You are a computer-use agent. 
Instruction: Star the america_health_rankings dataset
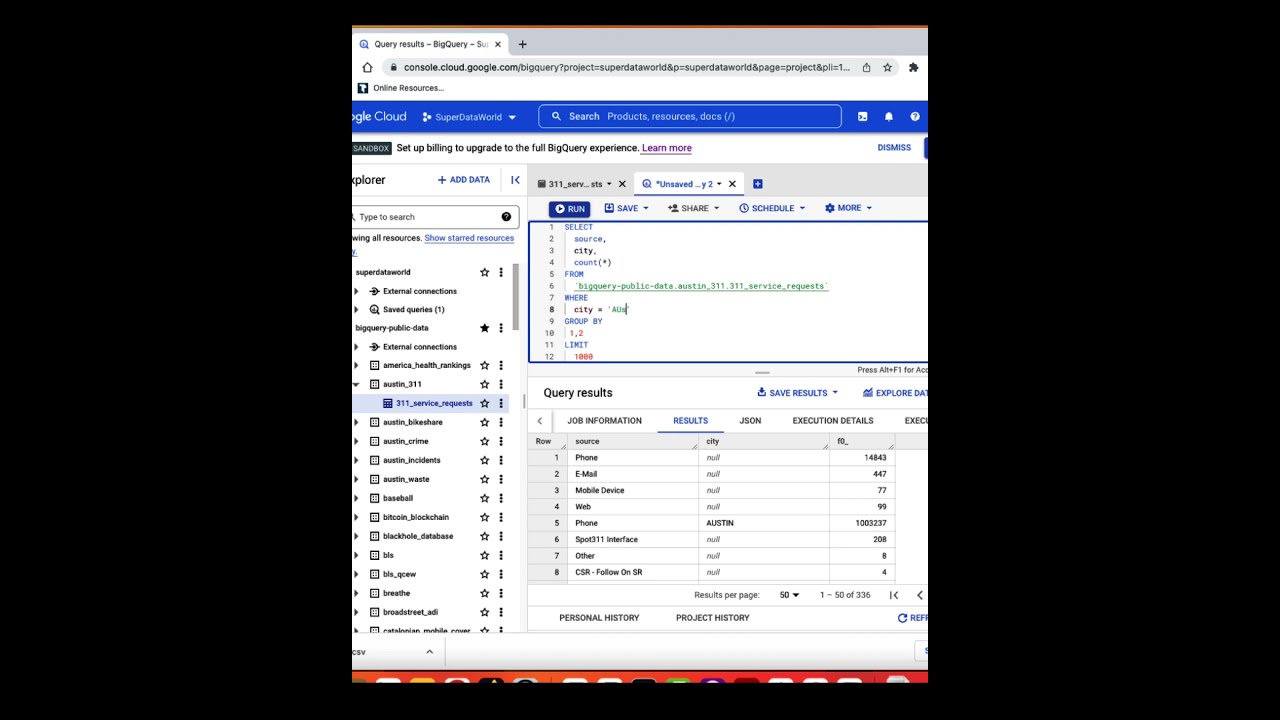click(484, 365)
